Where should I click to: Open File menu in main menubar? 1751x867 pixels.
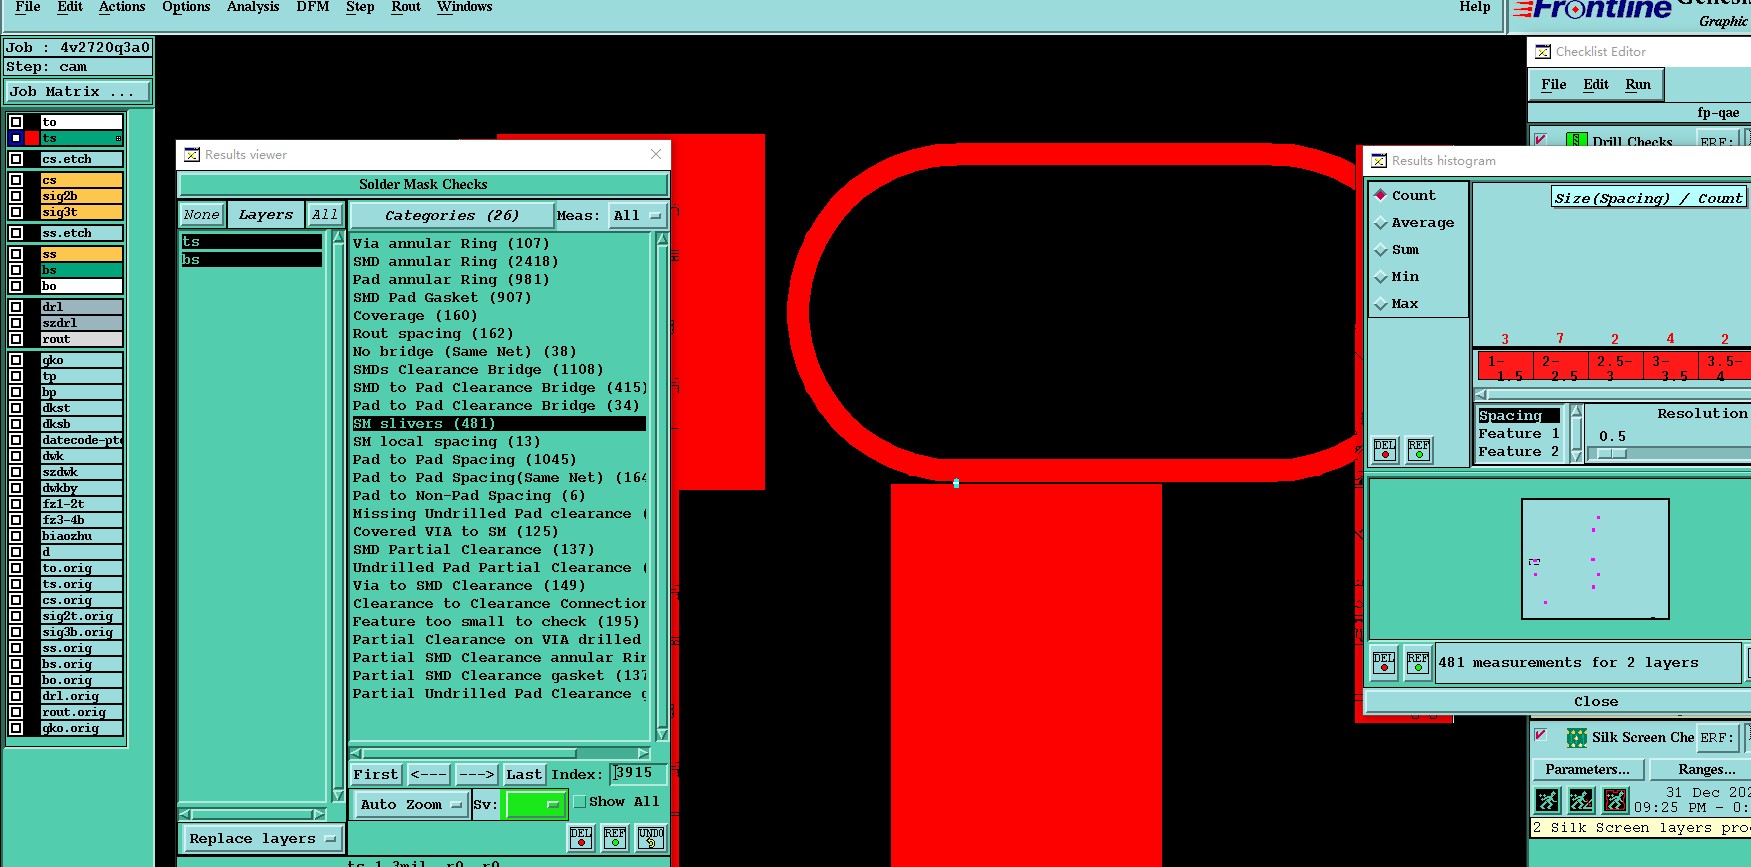(28, 7)
